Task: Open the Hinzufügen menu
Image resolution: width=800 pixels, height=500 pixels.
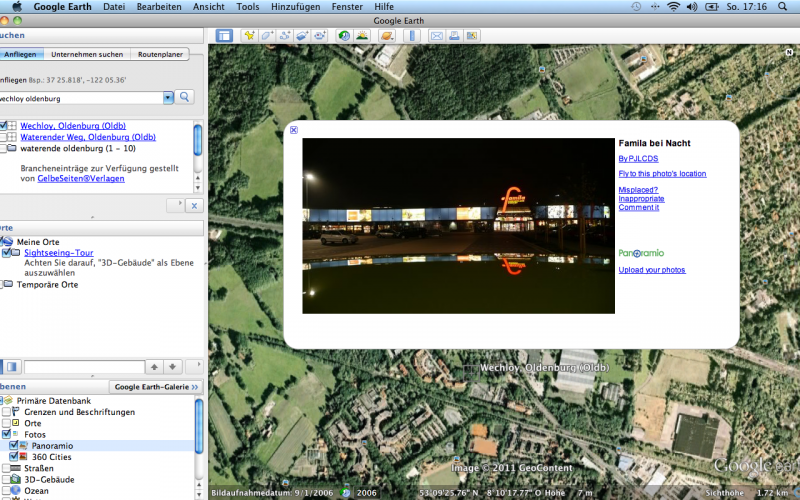Action: click(295, 6)
